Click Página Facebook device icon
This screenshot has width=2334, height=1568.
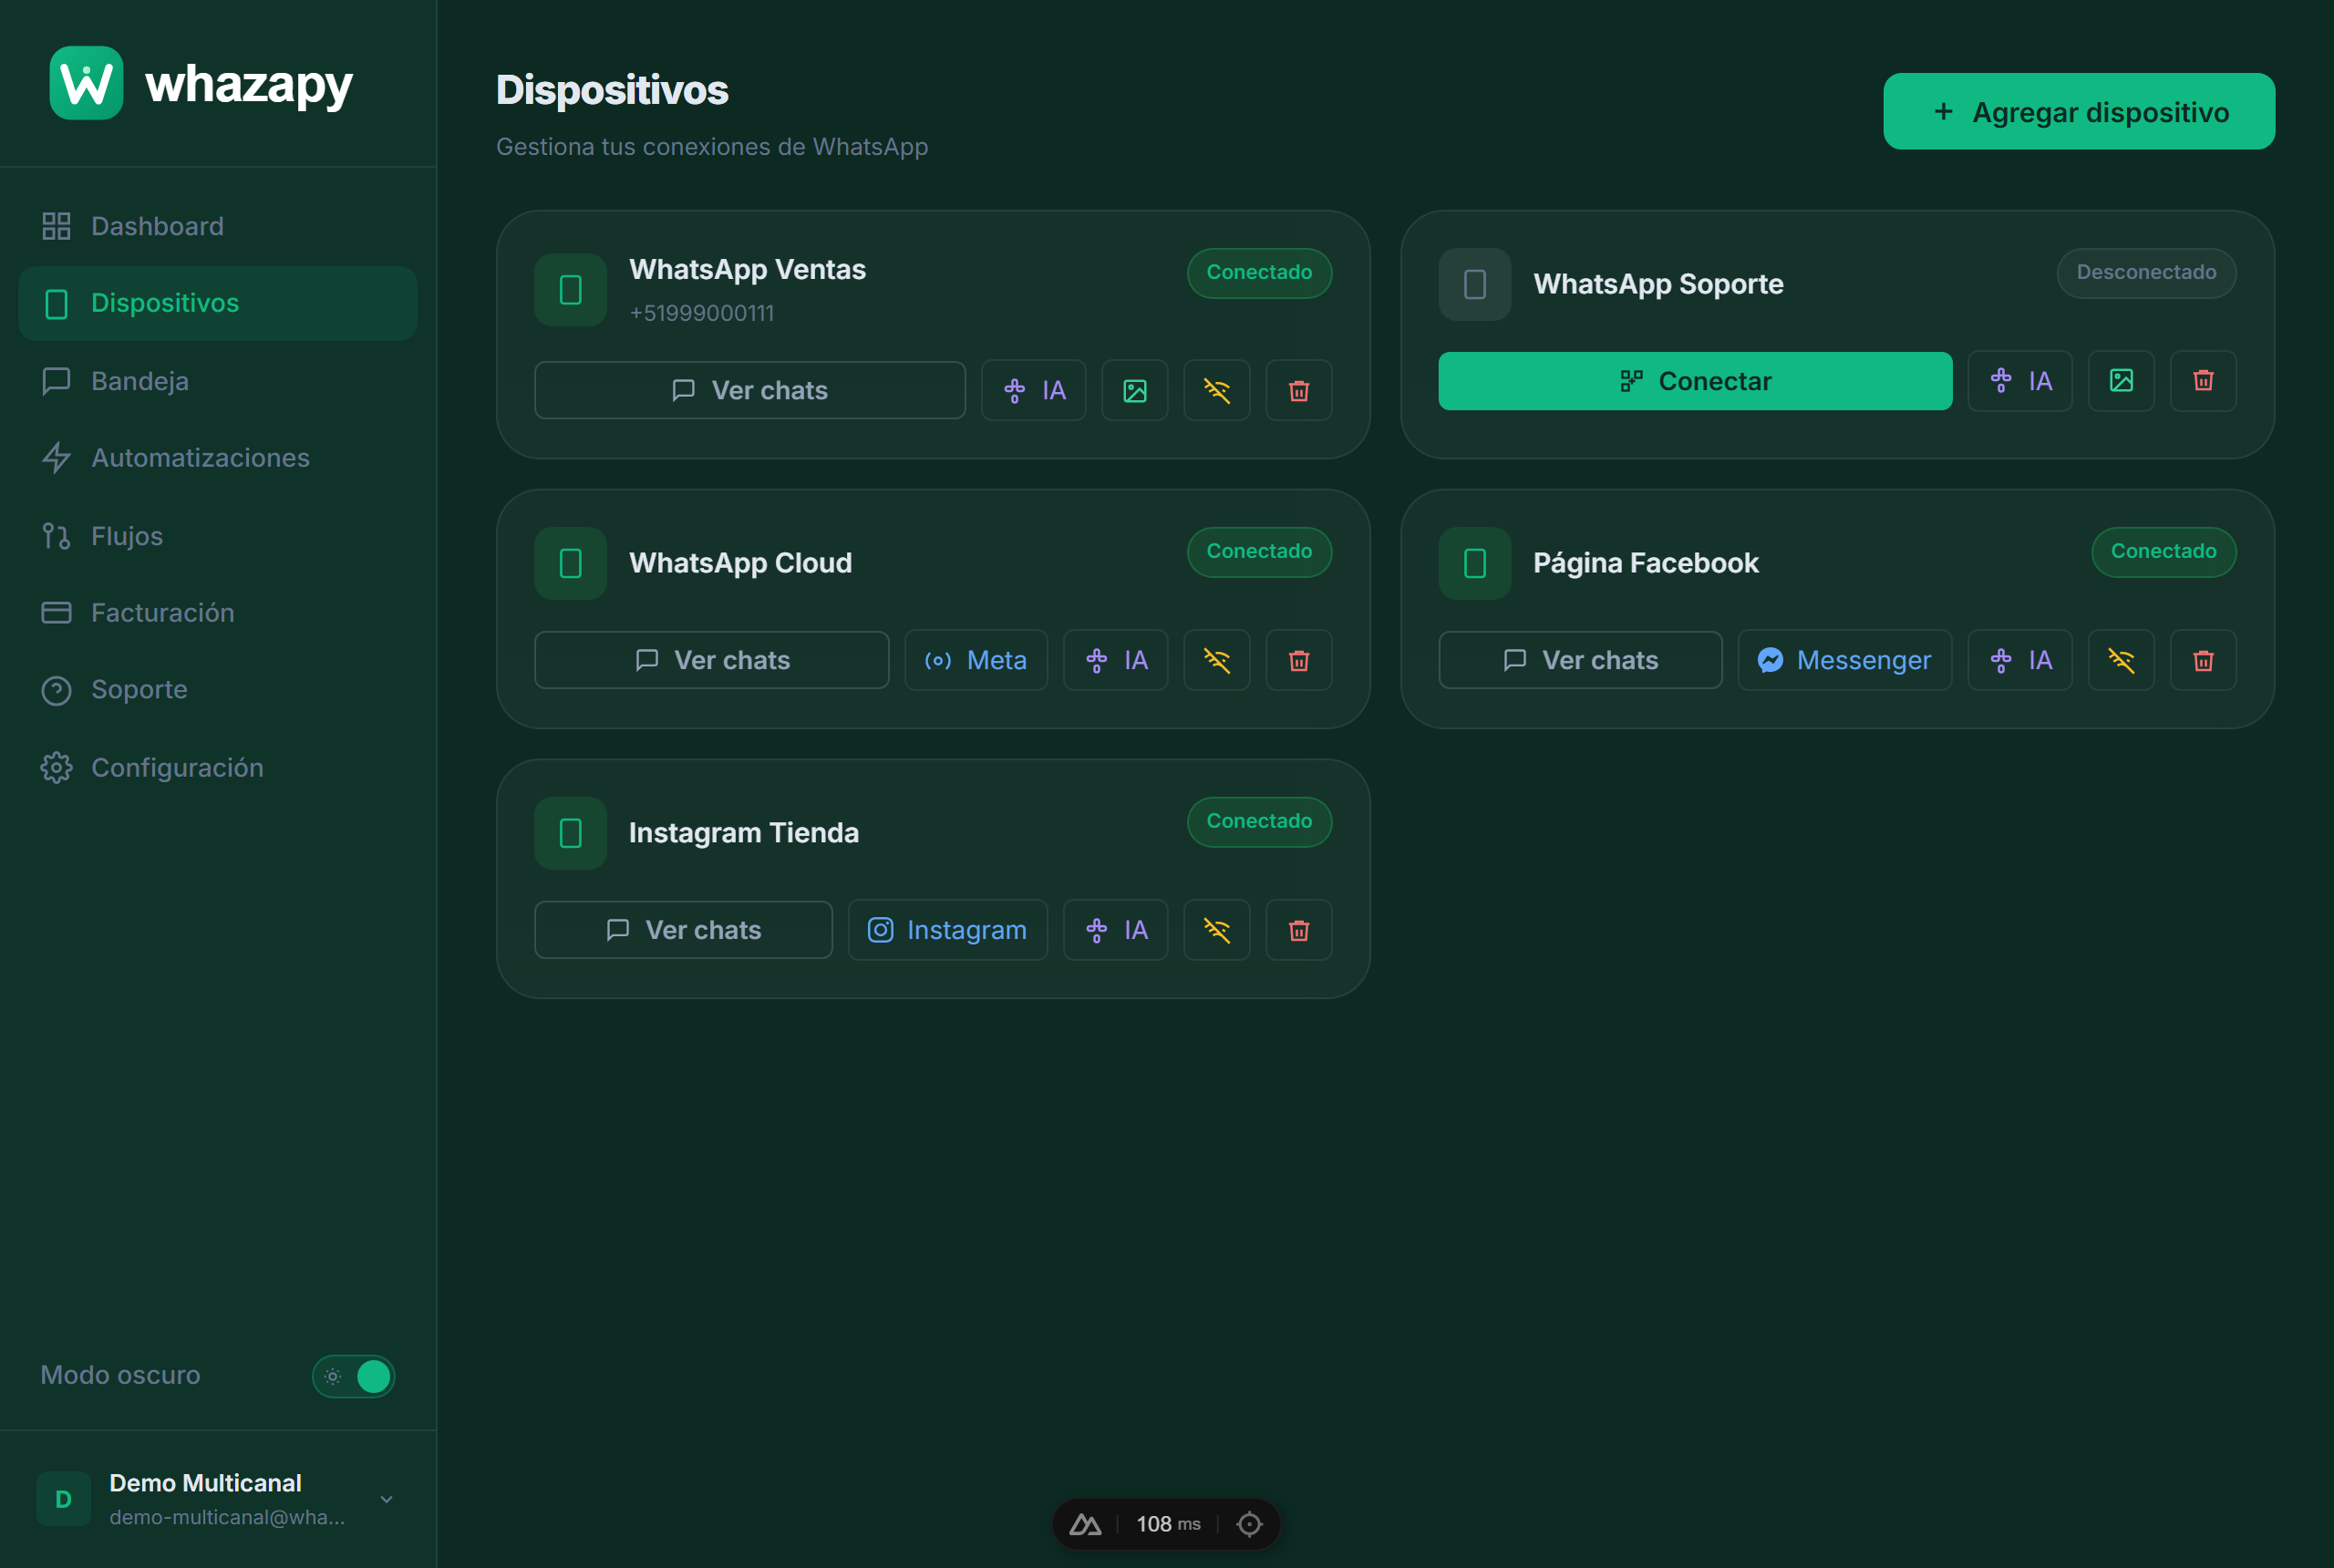pyautogui.click(x=1474, y=563)
